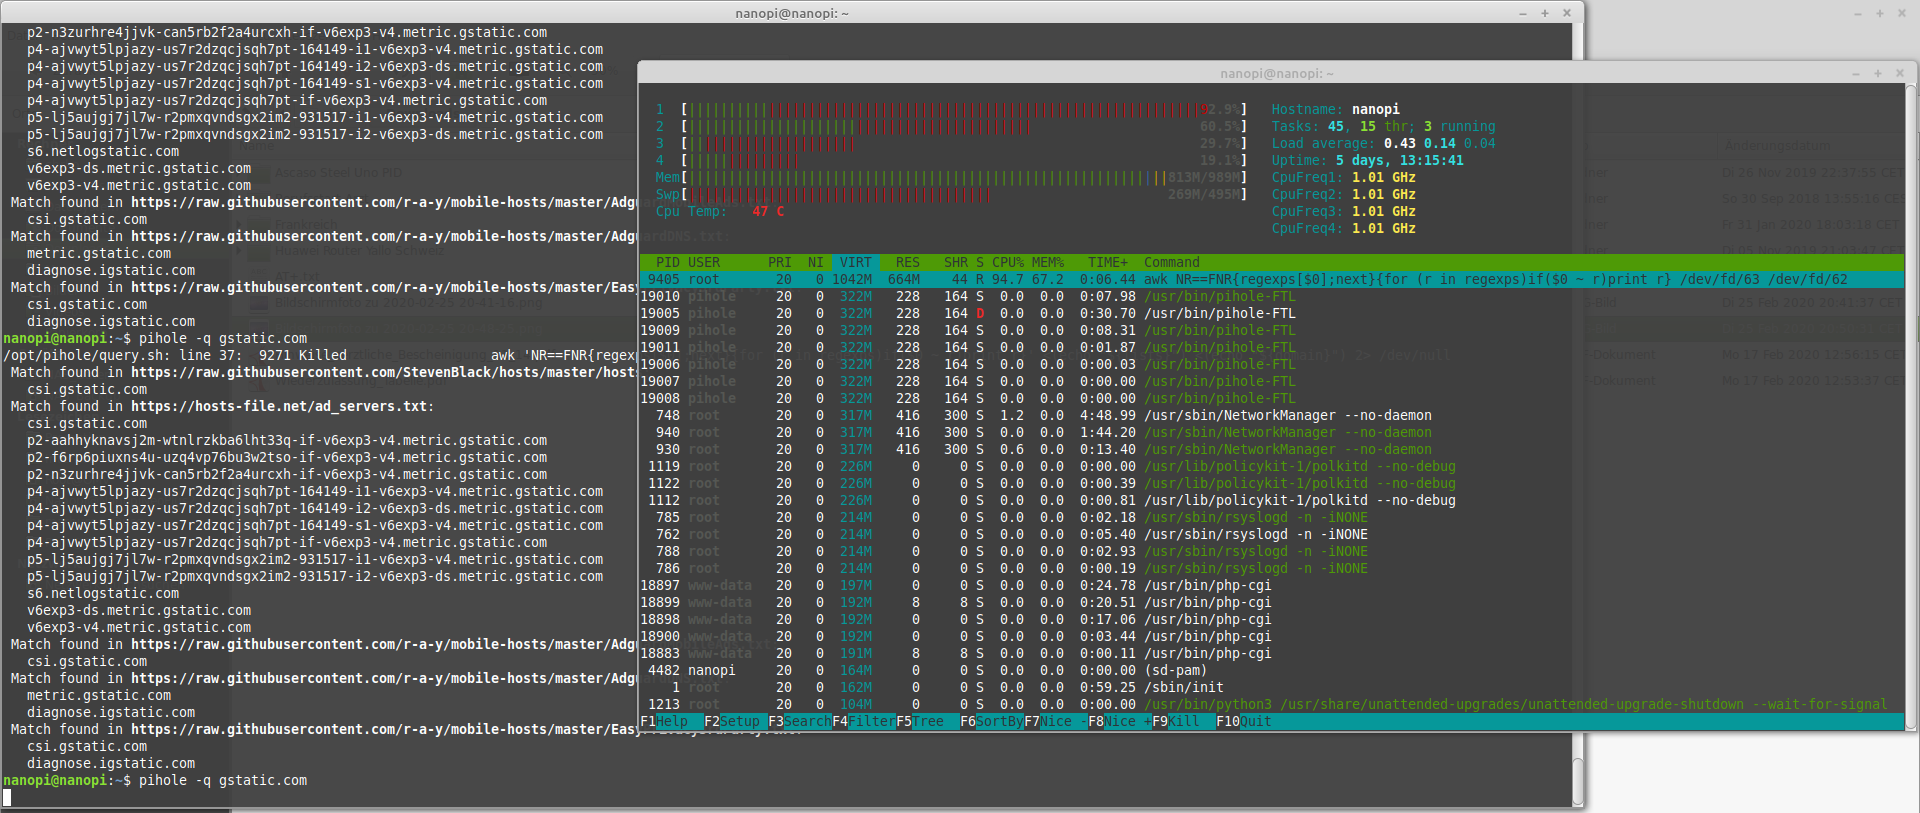This screenshot has width=1920, height=813.
Task: Select rsyslogd process row PID 762
Action: [1271, 535]
